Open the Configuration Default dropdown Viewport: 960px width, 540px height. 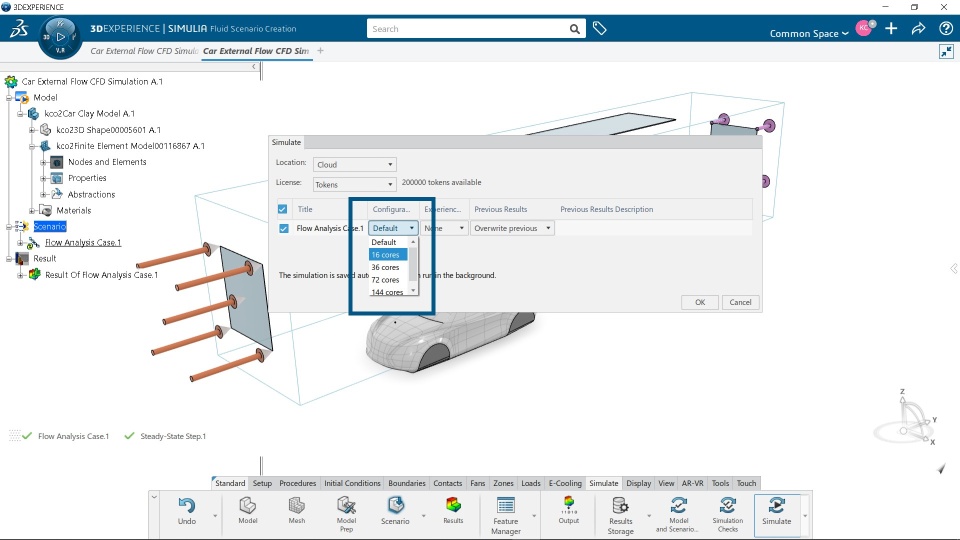393,228
